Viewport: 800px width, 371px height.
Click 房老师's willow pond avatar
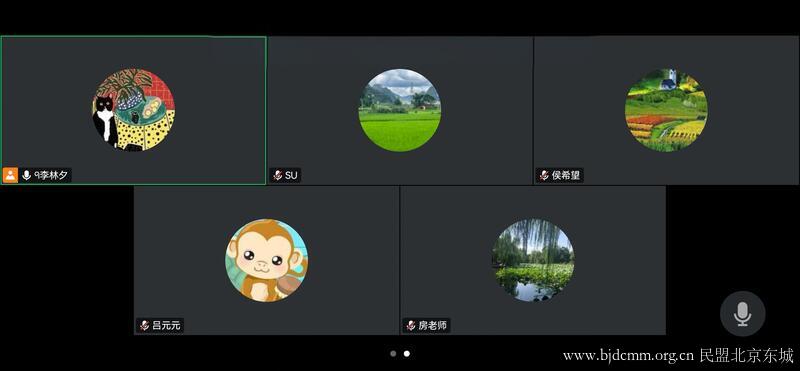533,260
